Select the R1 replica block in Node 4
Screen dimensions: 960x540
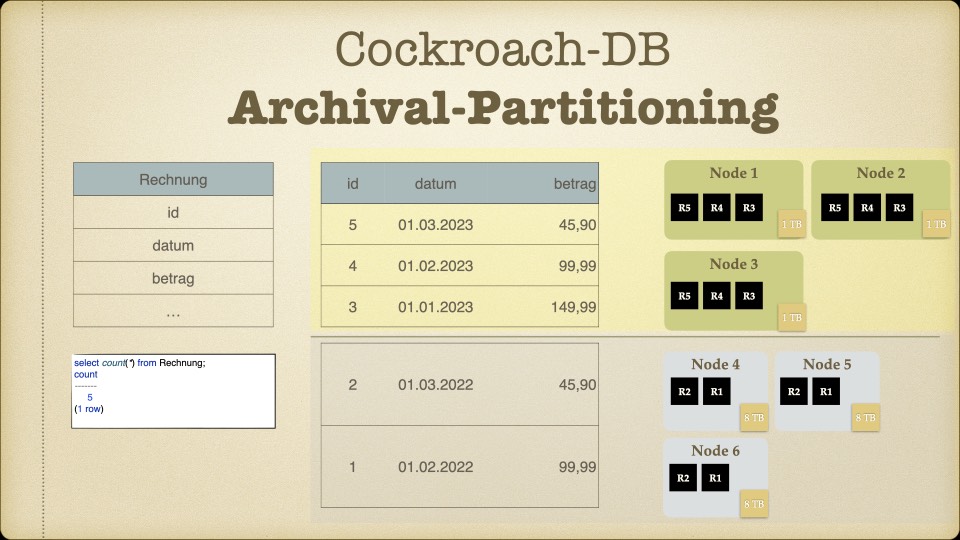[x=716, y=391]
